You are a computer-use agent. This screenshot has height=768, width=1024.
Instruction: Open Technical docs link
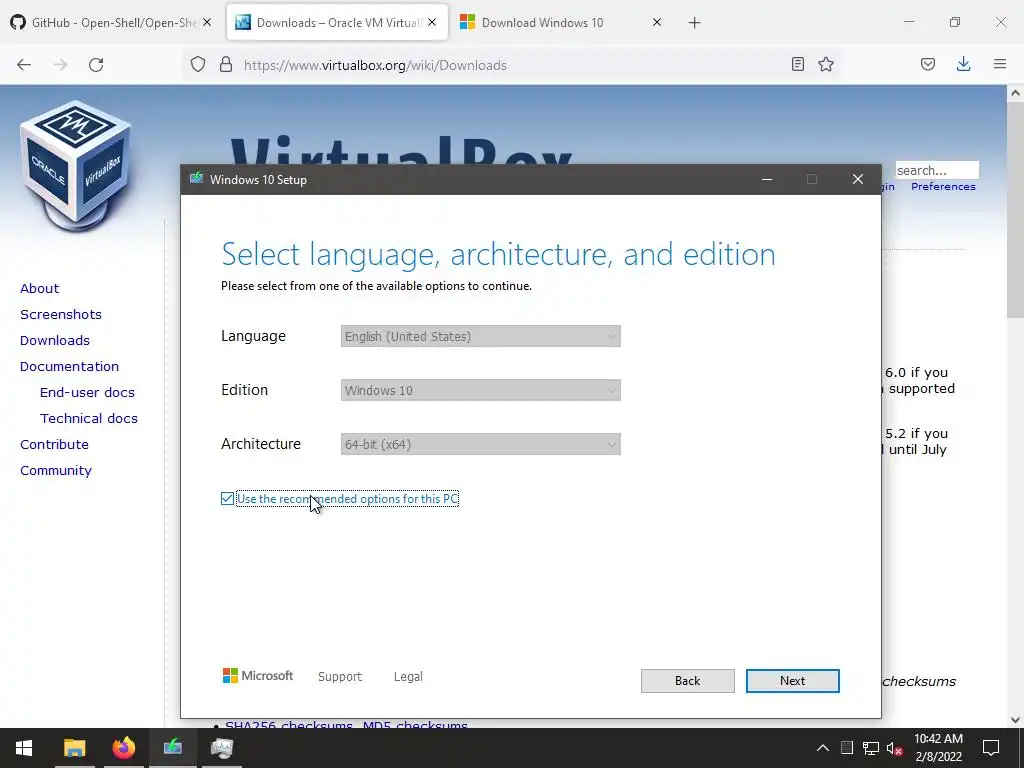[x=89, y=419]
